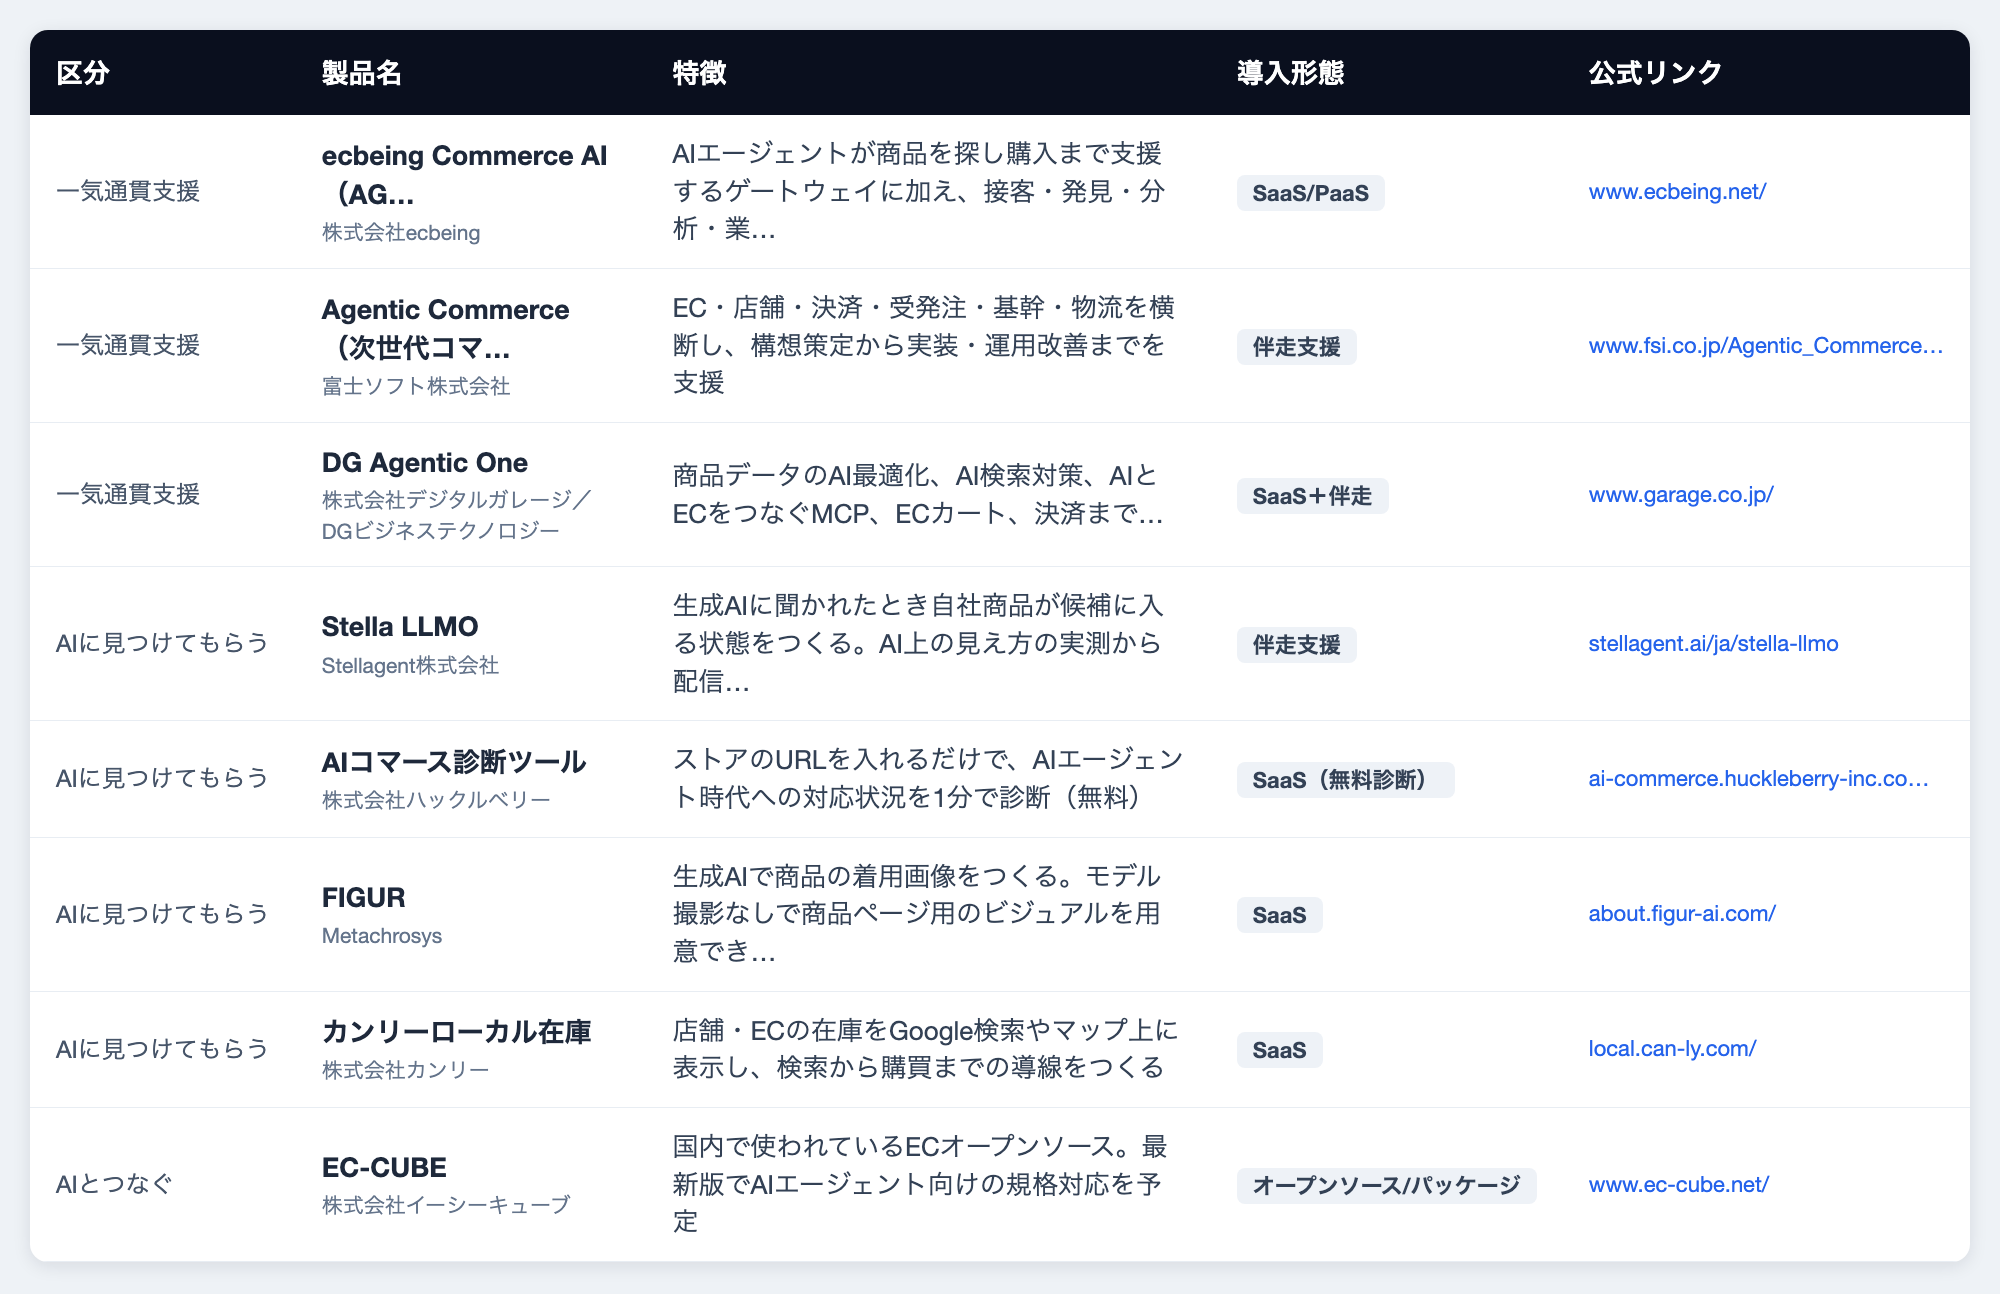Screen dimensions: 2000x1294
Task: Click the 株式会社ハックルベリー vendor name
Action: pos(436,801)
